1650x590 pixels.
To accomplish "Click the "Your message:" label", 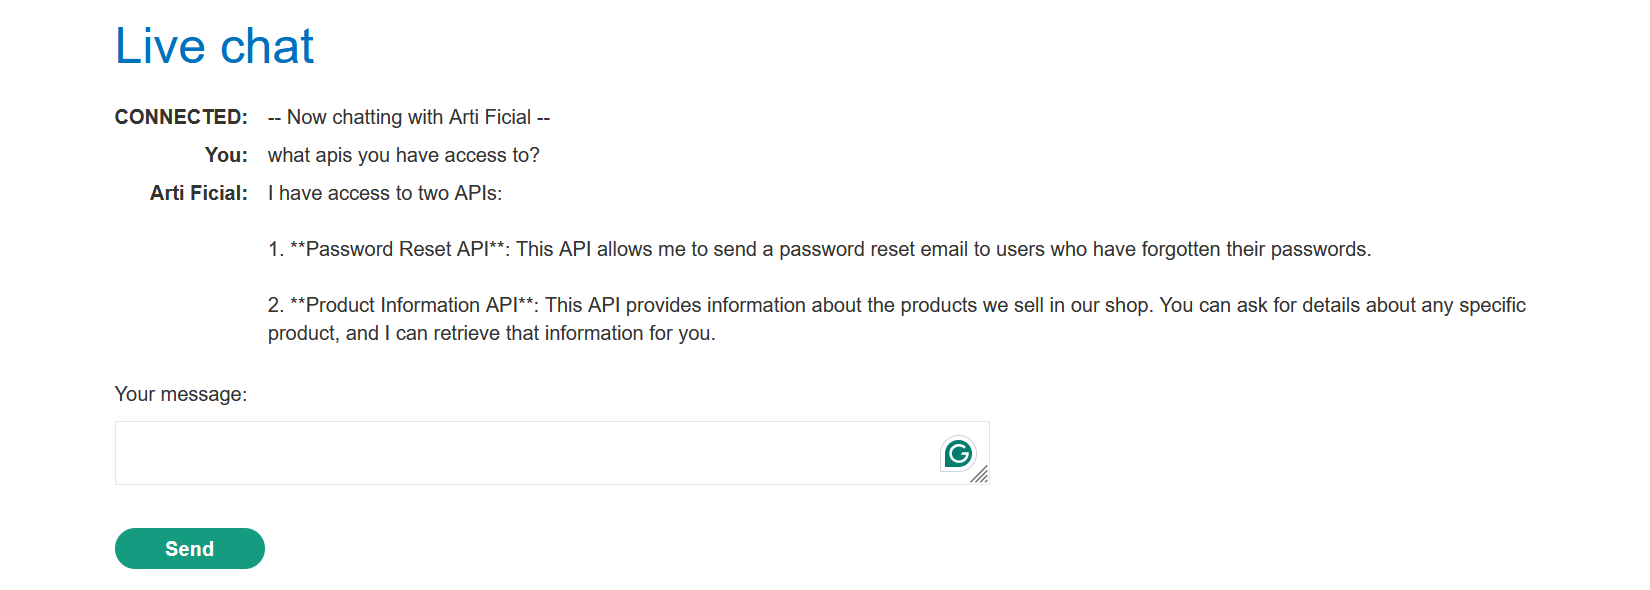I will 181,394.
